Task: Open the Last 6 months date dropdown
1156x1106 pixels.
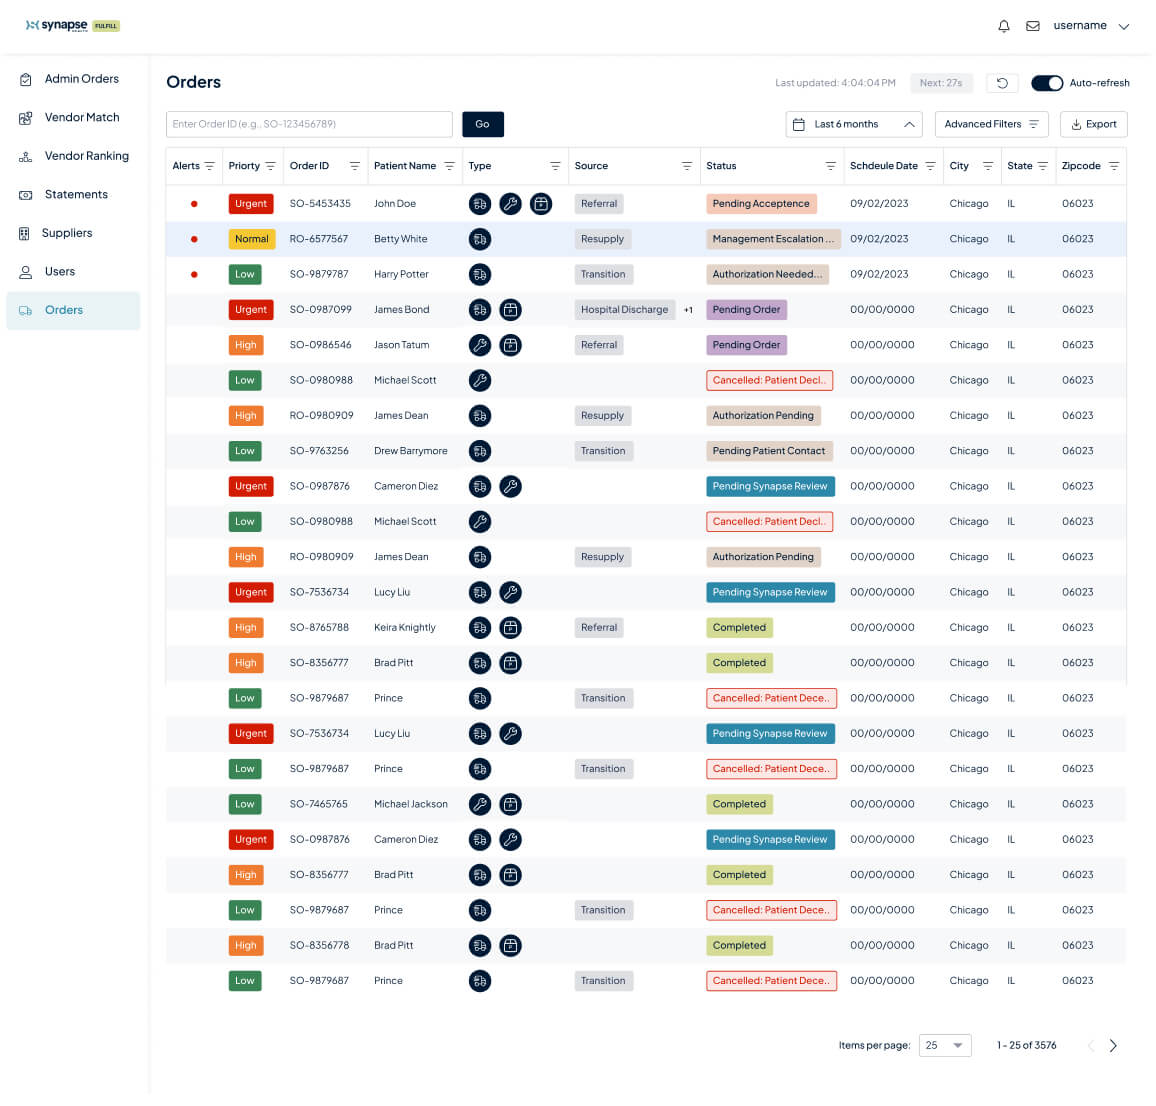Action: point(854,124)
